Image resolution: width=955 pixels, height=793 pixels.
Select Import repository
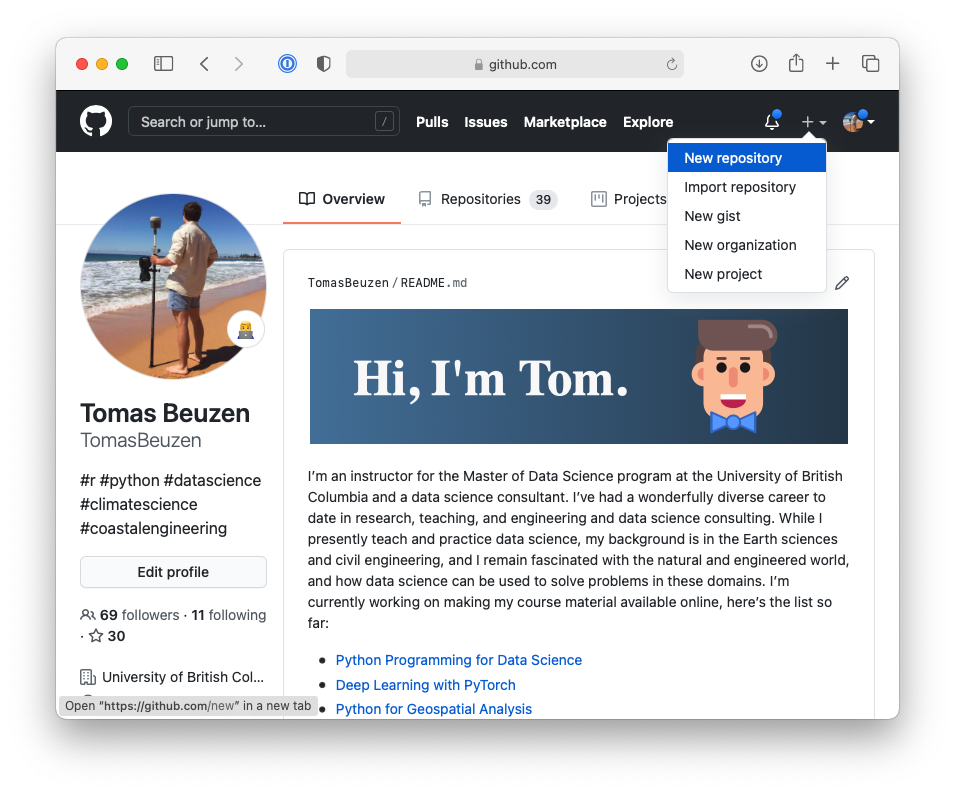pos(747,187)
